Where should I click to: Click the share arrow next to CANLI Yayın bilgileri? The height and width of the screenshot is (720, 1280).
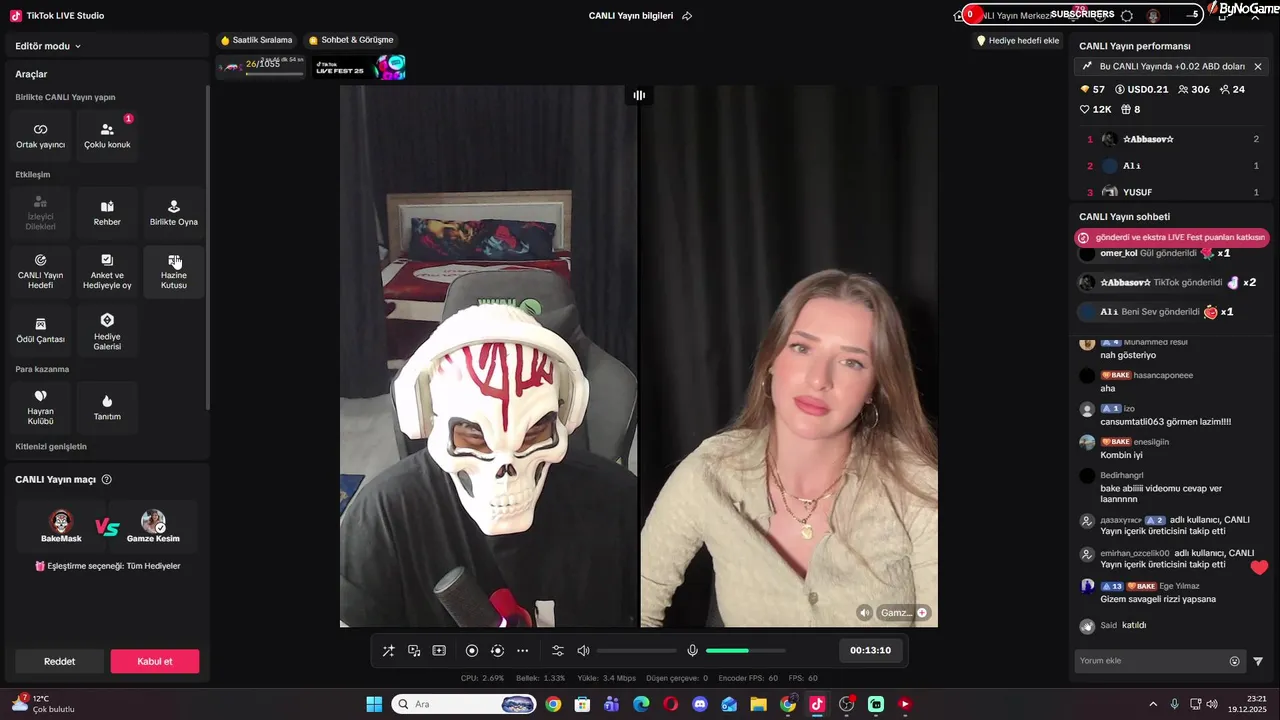(x=687, y=16)
